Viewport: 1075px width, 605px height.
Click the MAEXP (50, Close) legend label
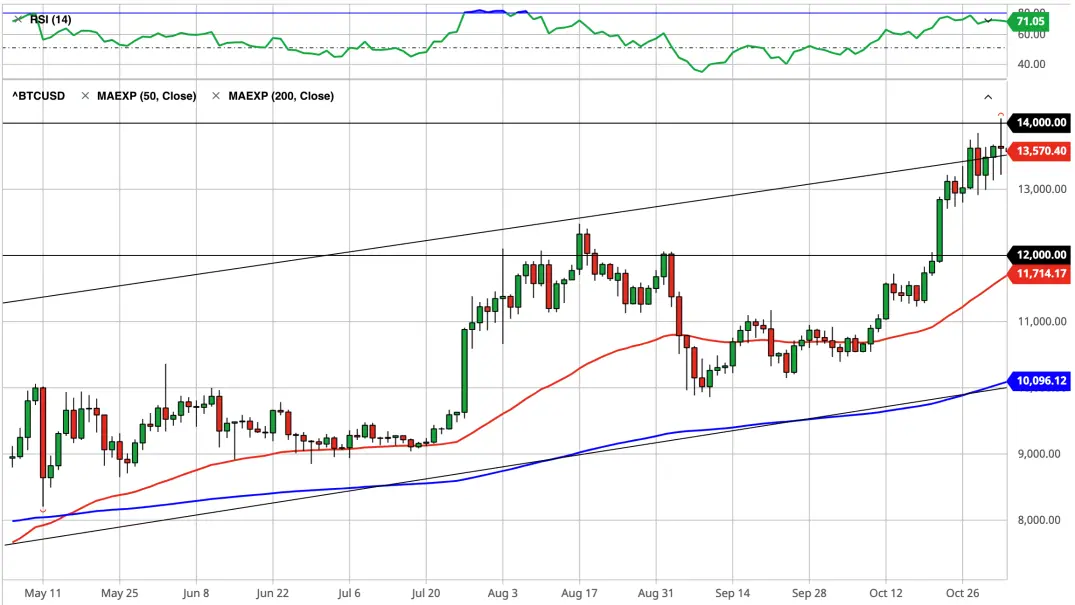pos(147,96)
